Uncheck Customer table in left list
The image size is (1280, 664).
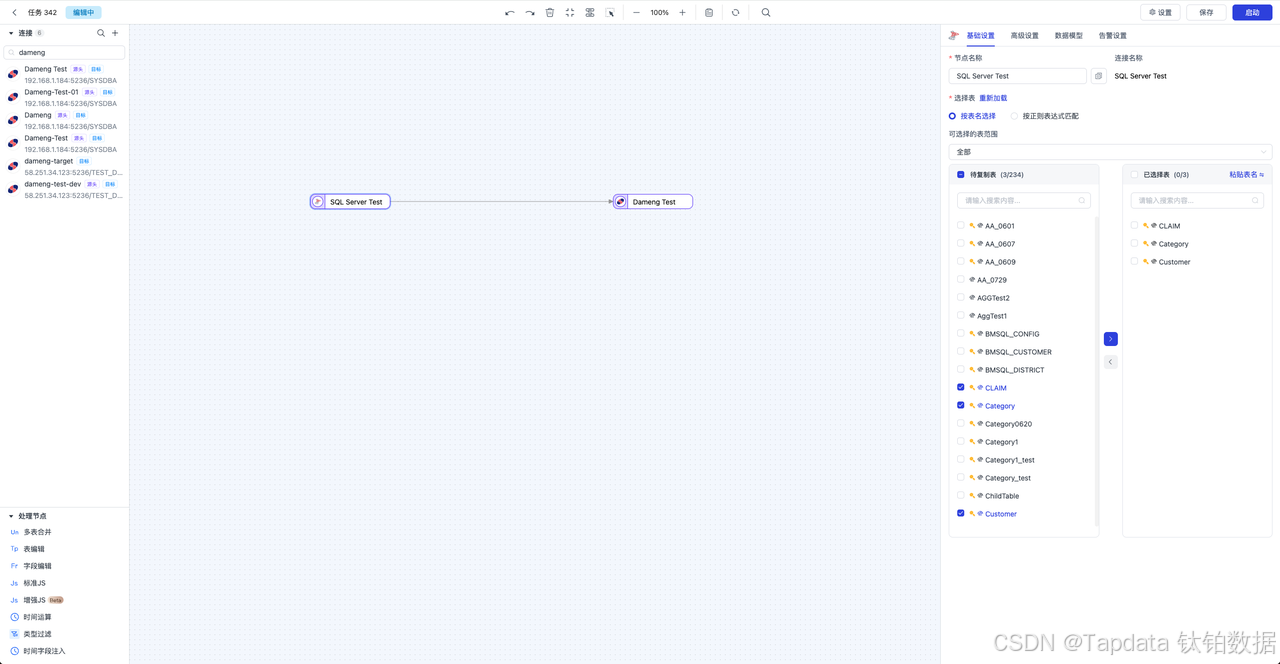coord(961,514)
